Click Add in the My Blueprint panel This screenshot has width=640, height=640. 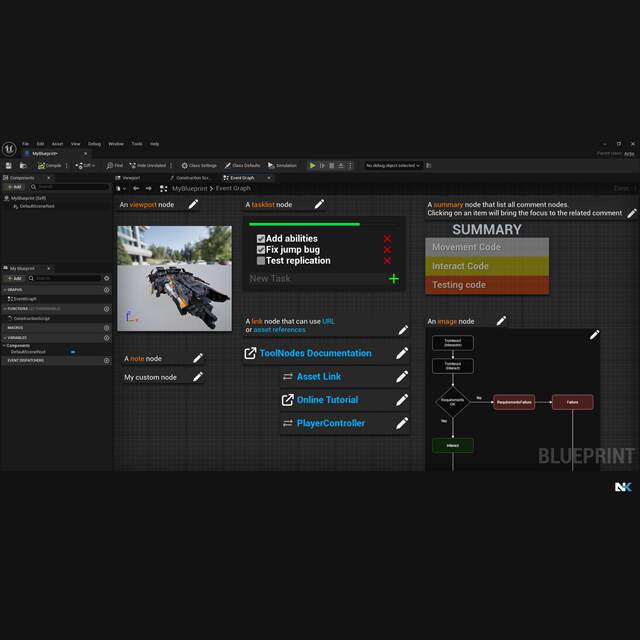[x=14, y=278]
